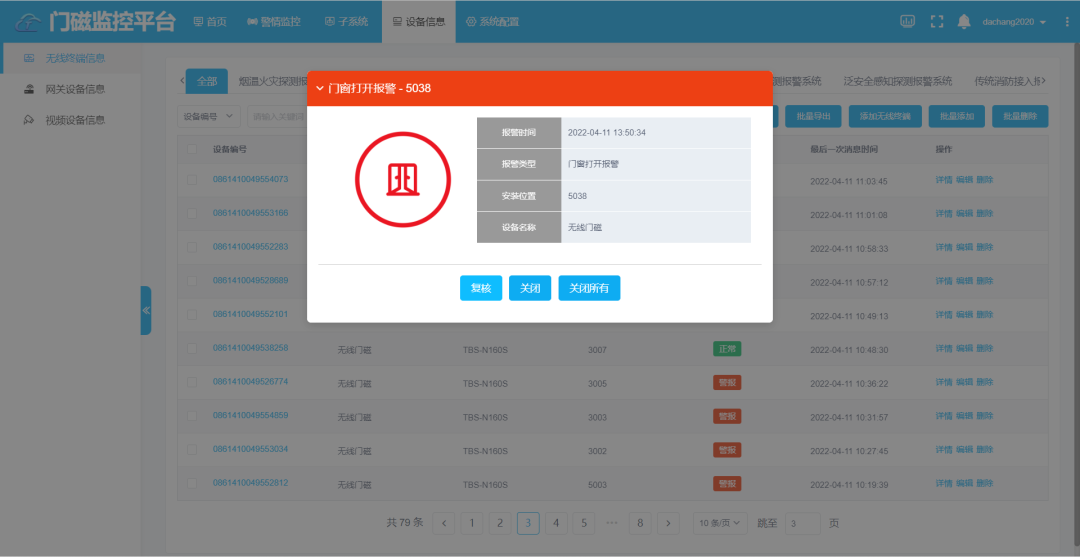Select the checkbox for device 0861410049552812

click(x=192, y=484)
